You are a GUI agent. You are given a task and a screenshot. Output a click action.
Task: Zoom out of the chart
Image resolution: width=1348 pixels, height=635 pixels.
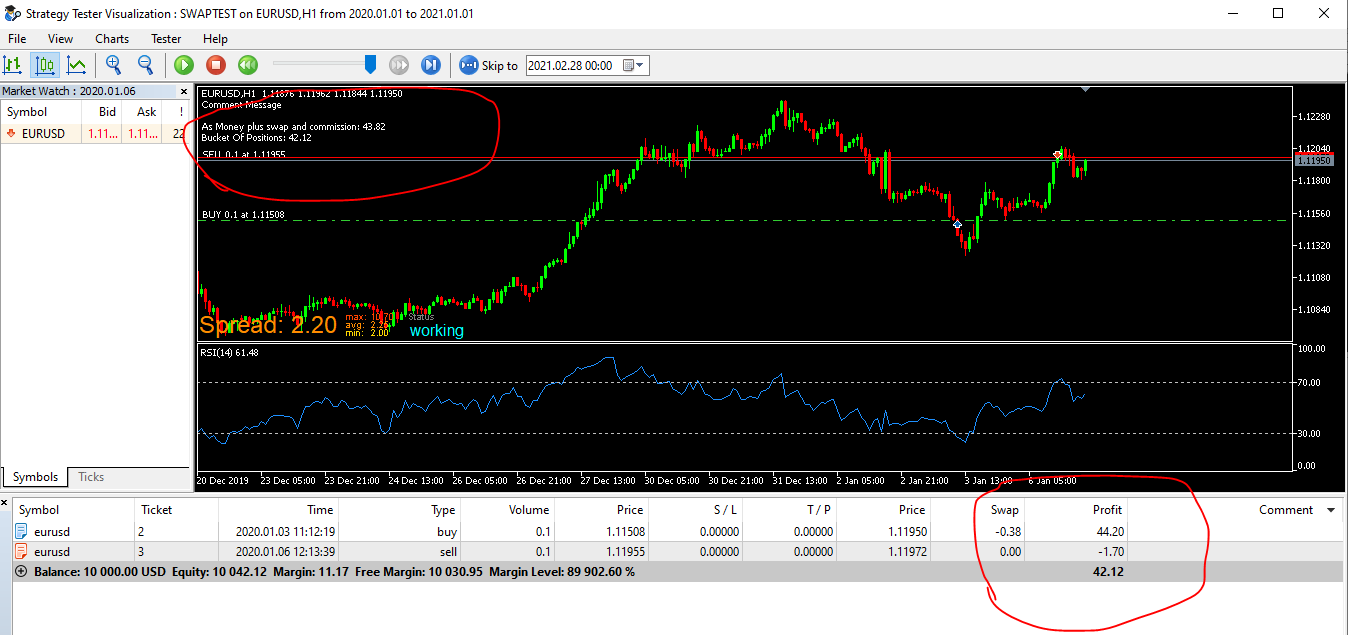(x=145, y=65)
